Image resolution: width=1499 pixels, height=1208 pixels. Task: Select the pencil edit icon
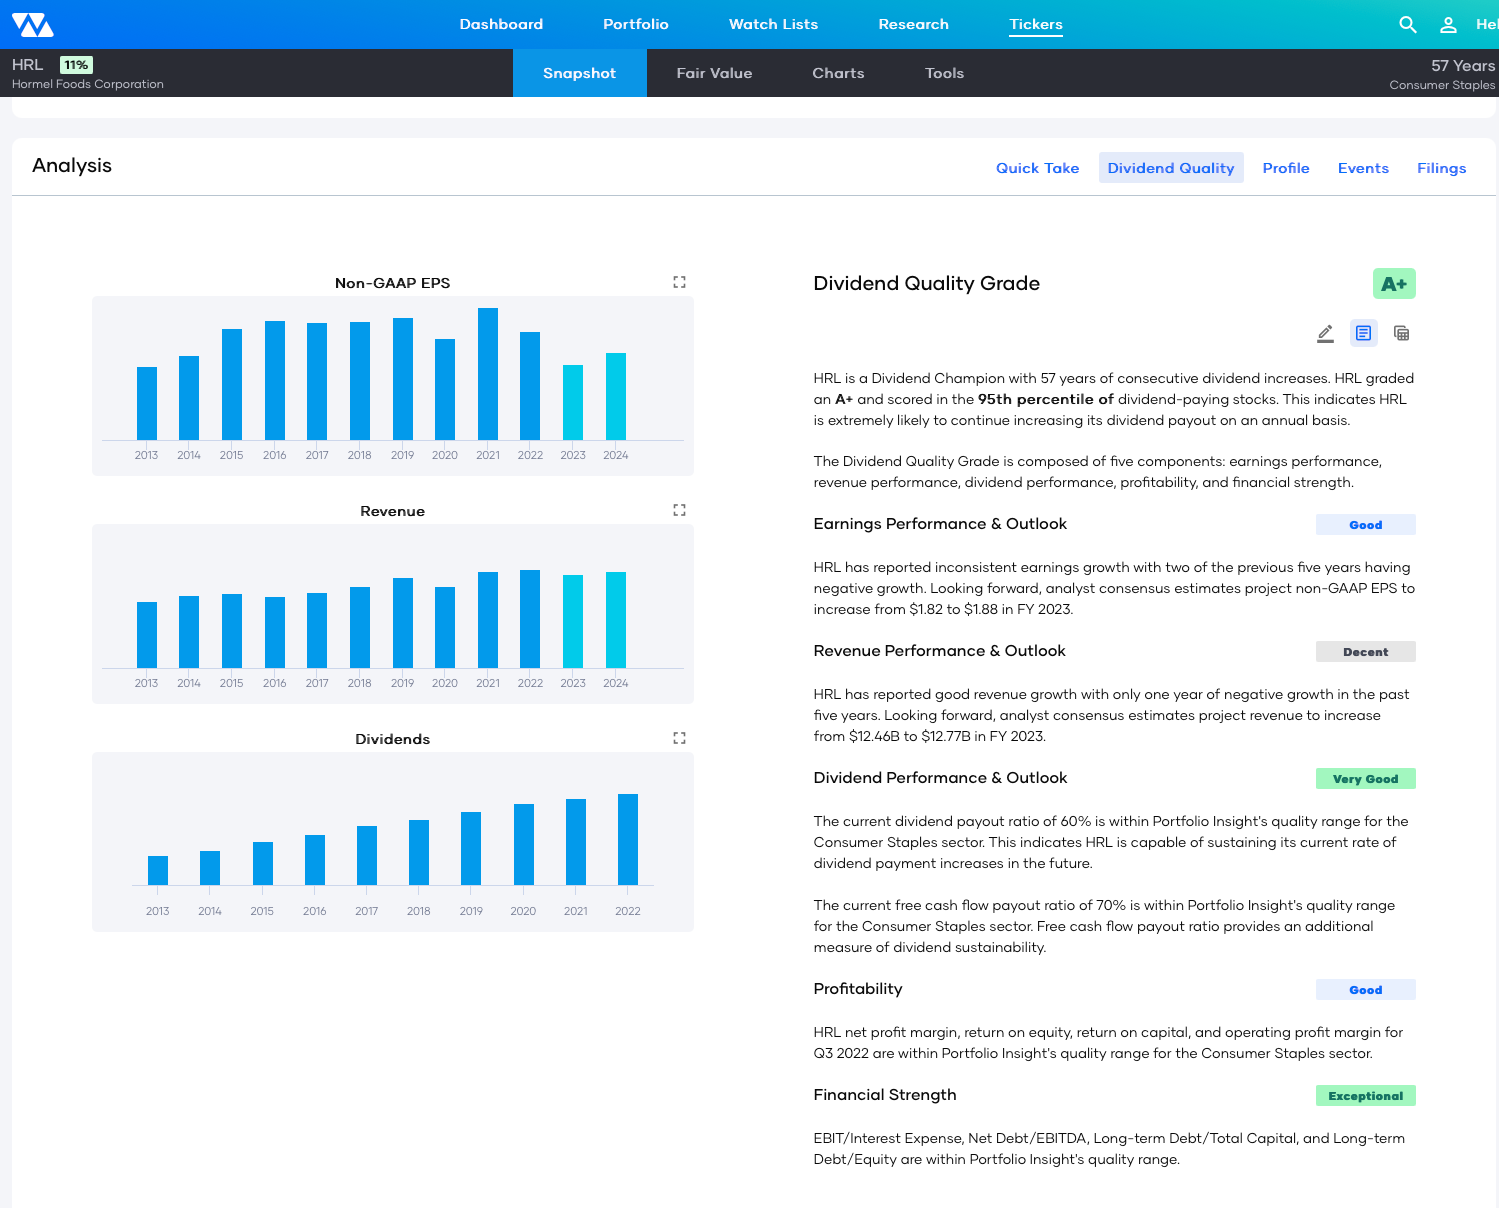coord(1325,333)
